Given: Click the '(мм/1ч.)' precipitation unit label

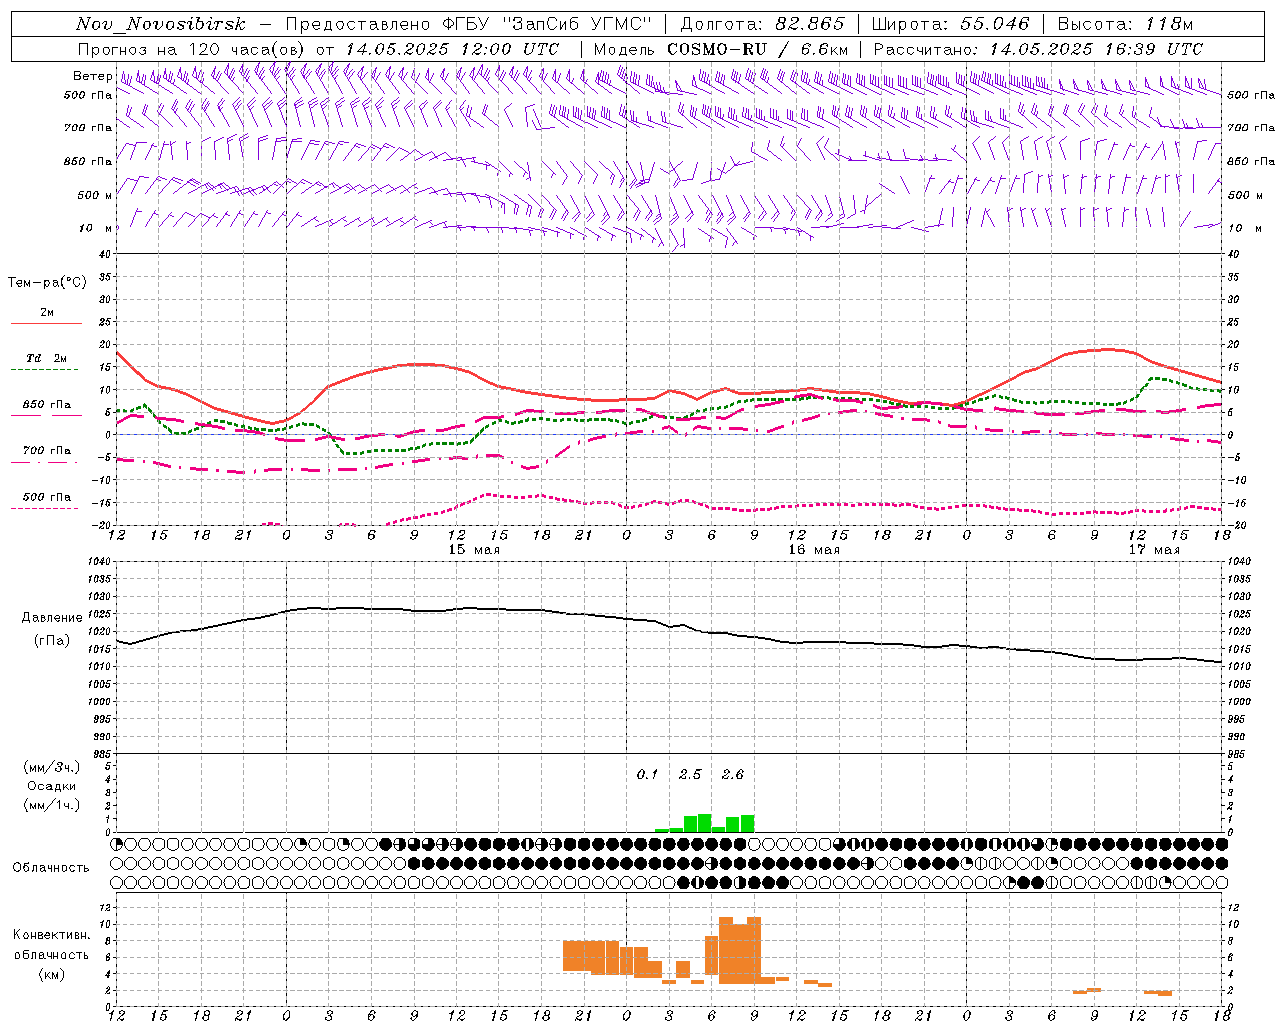Looking at the screenshot, I should [x=52, y=805].
